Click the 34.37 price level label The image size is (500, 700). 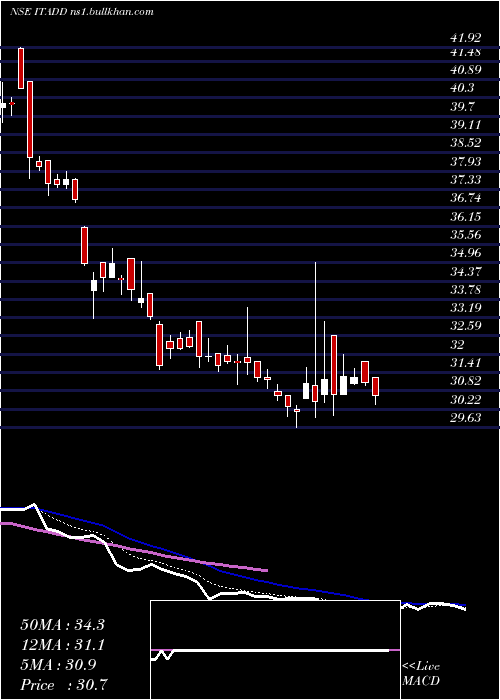tap(465, 271)
